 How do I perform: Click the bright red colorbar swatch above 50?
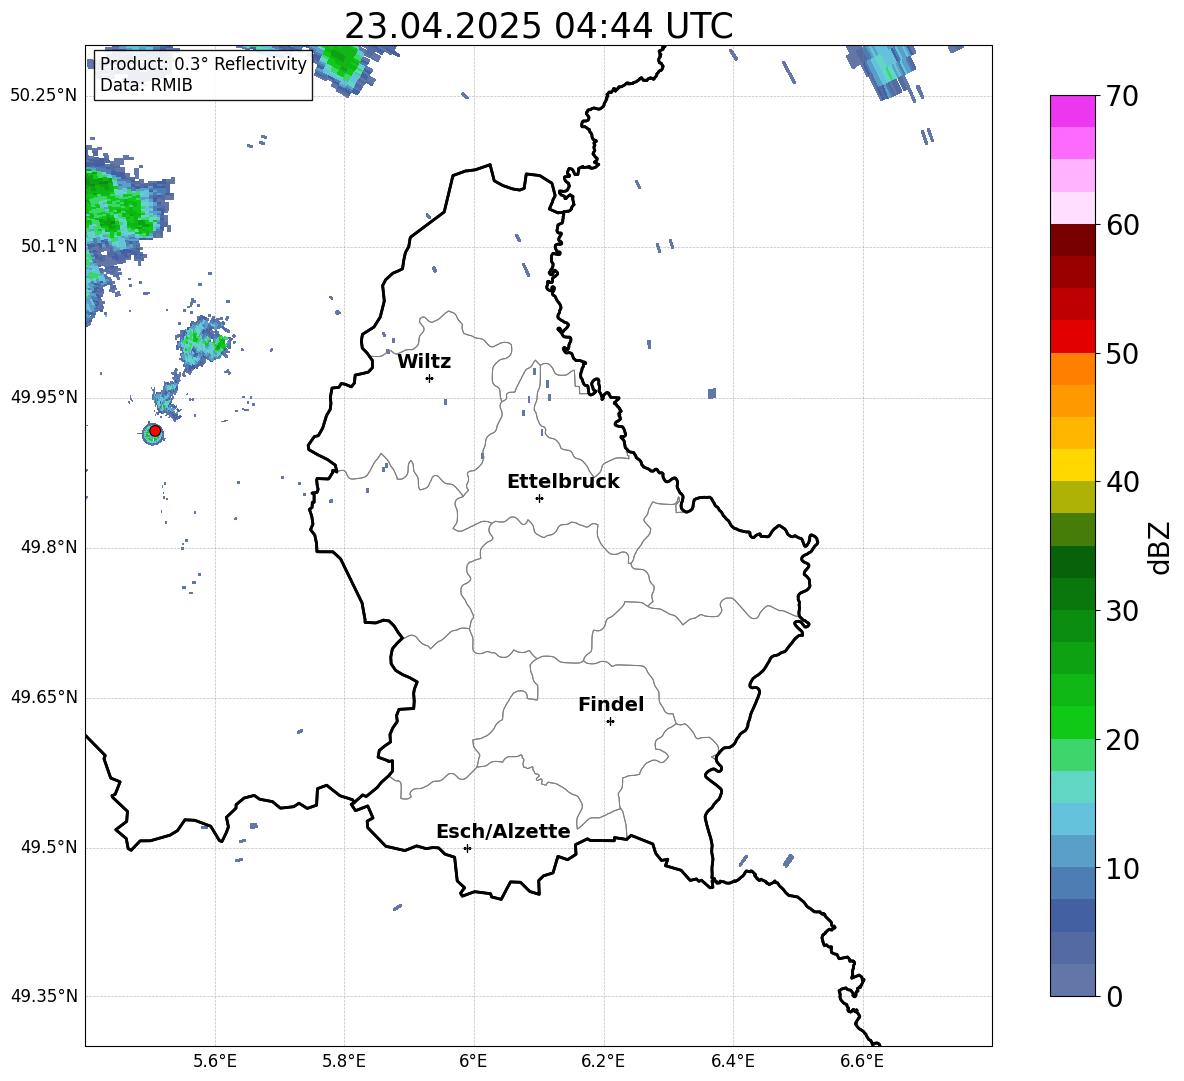1072,337
